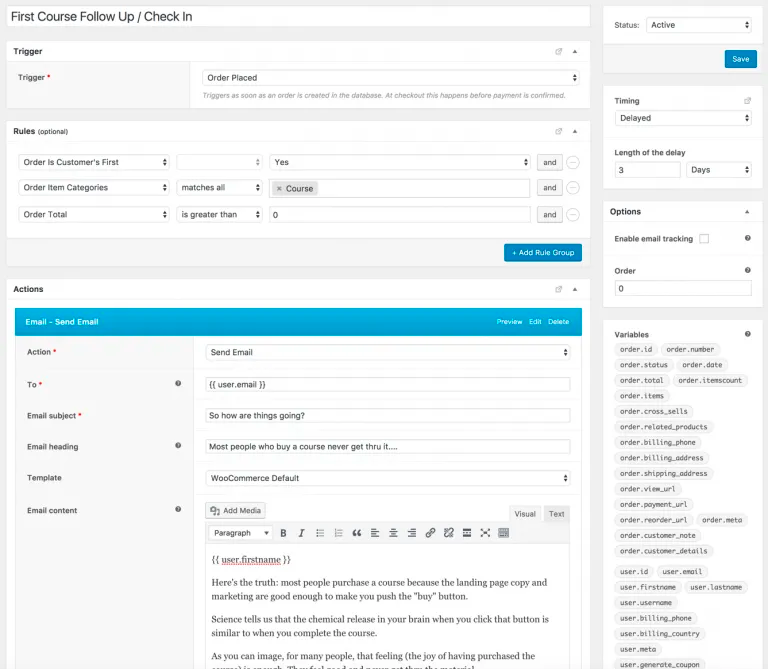
Task: Center align text in editor
Action: click(x=393, y=533)
